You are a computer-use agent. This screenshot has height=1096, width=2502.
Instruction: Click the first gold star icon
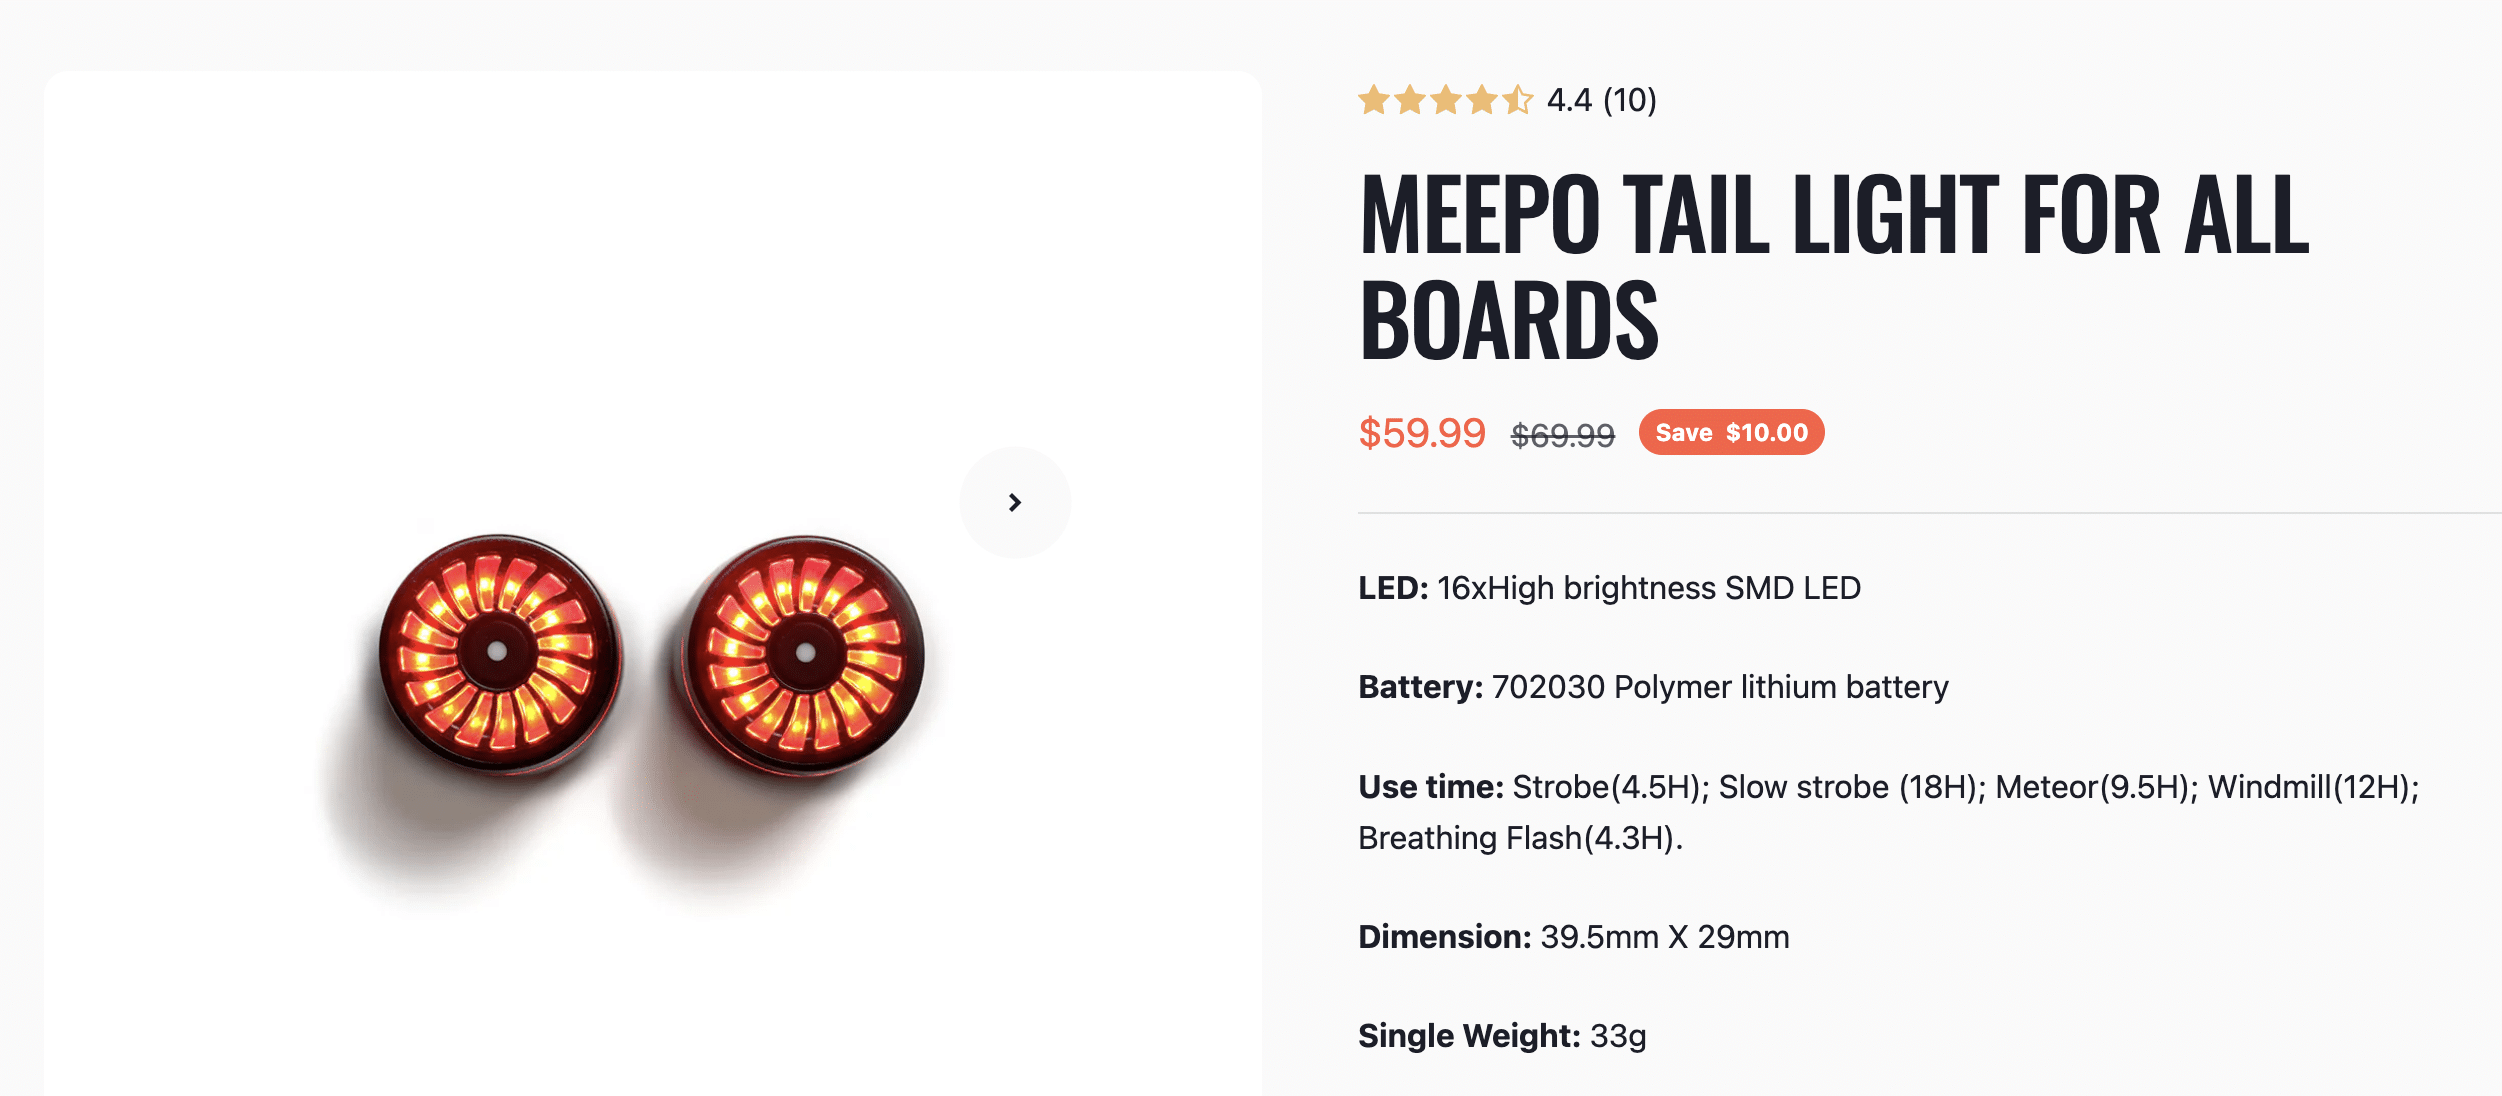(x=1372, y=101)
